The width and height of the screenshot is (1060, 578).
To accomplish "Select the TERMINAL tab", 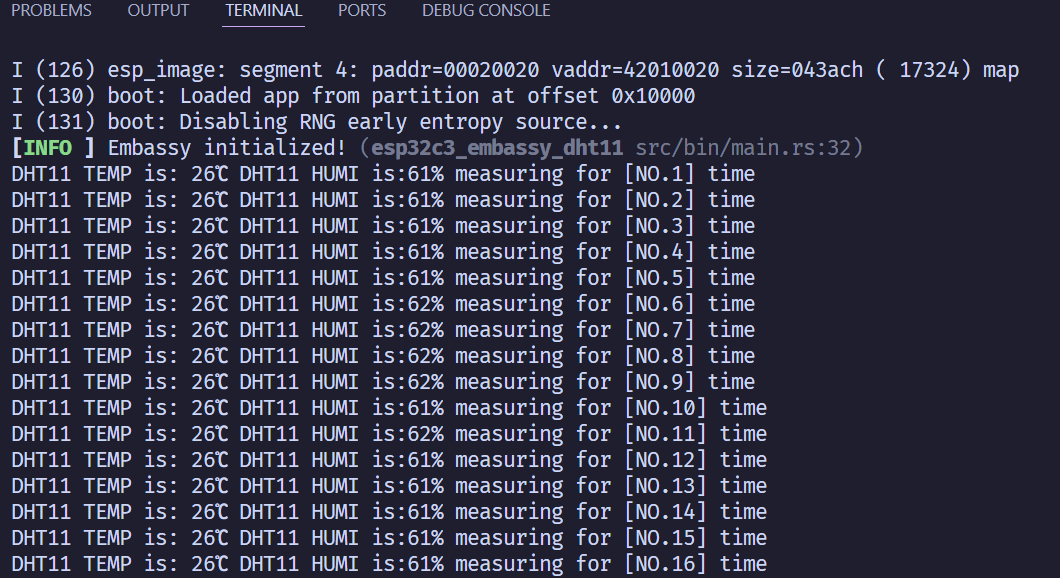I will (264, 11).
